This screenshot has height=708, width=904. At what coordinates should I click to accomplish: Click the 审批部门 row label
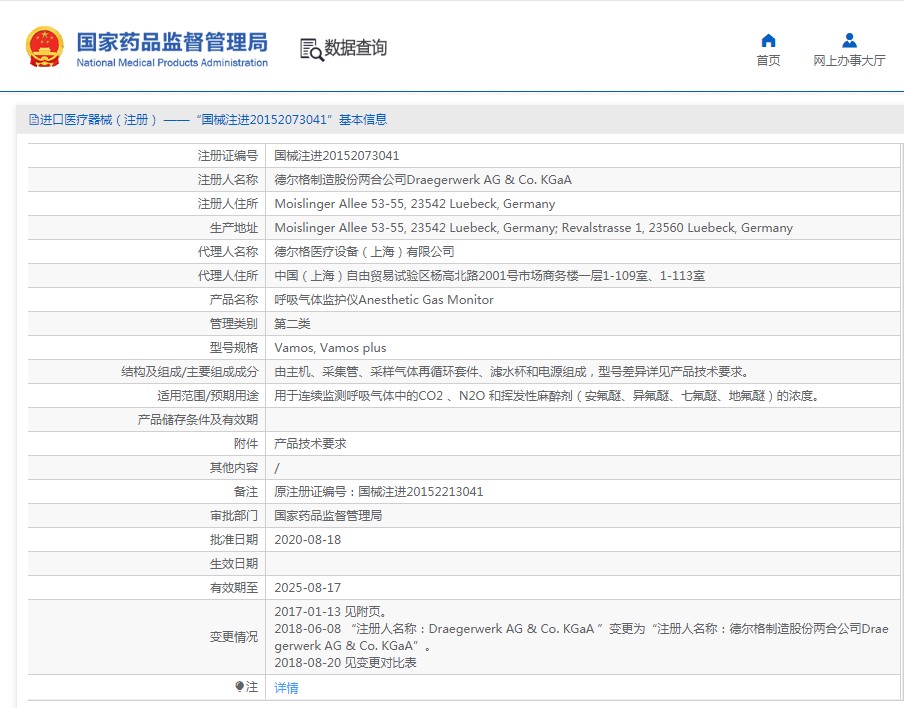233,516
